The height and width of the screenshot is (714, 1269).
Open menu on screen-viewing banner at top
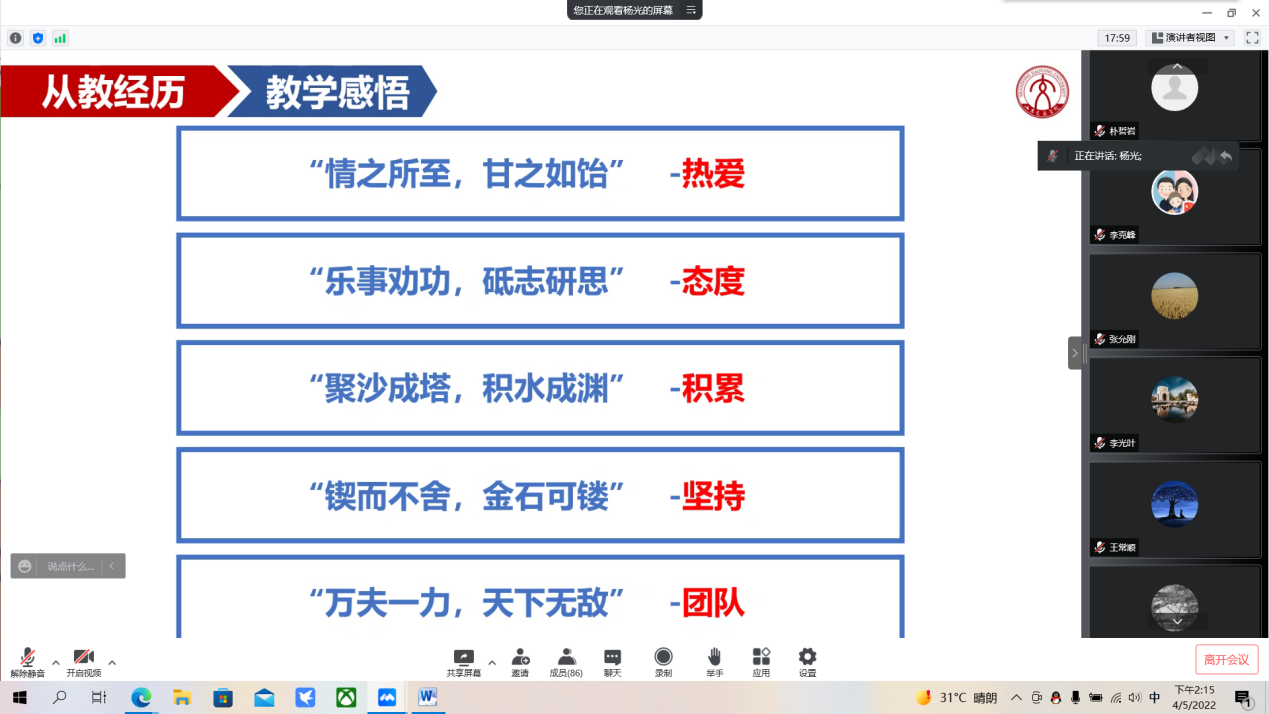point(690,10)
